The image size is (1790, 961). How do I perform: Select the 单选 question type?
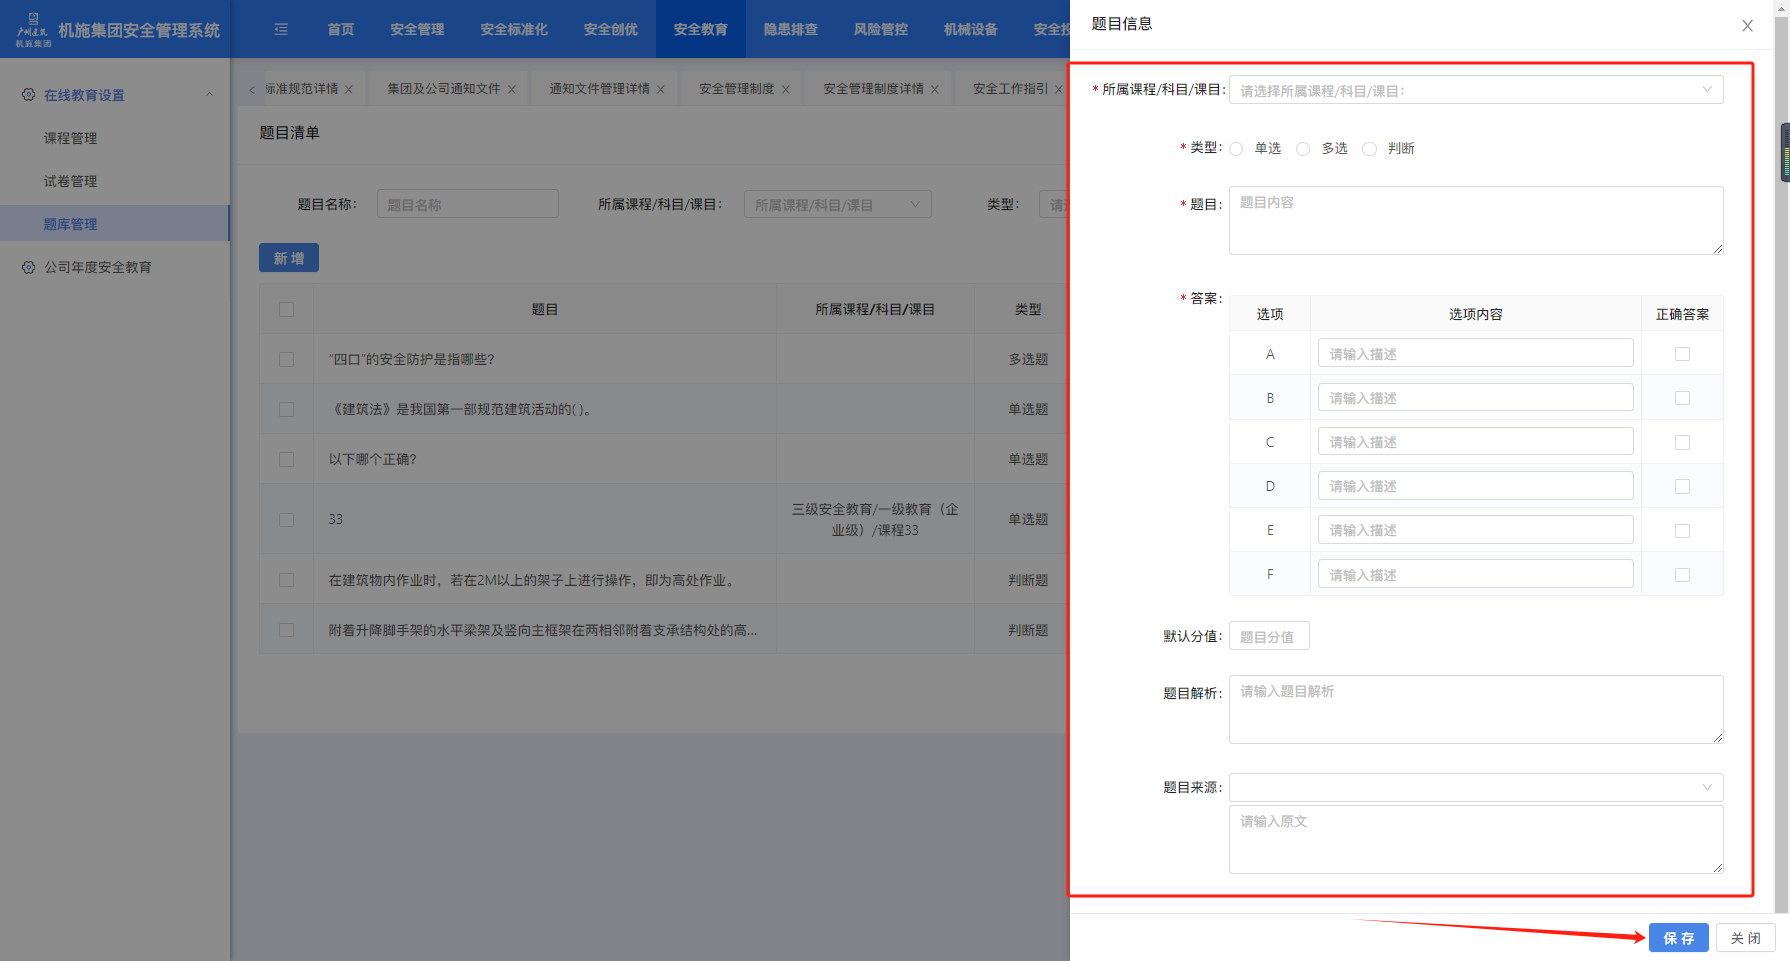pos(1237,149)
